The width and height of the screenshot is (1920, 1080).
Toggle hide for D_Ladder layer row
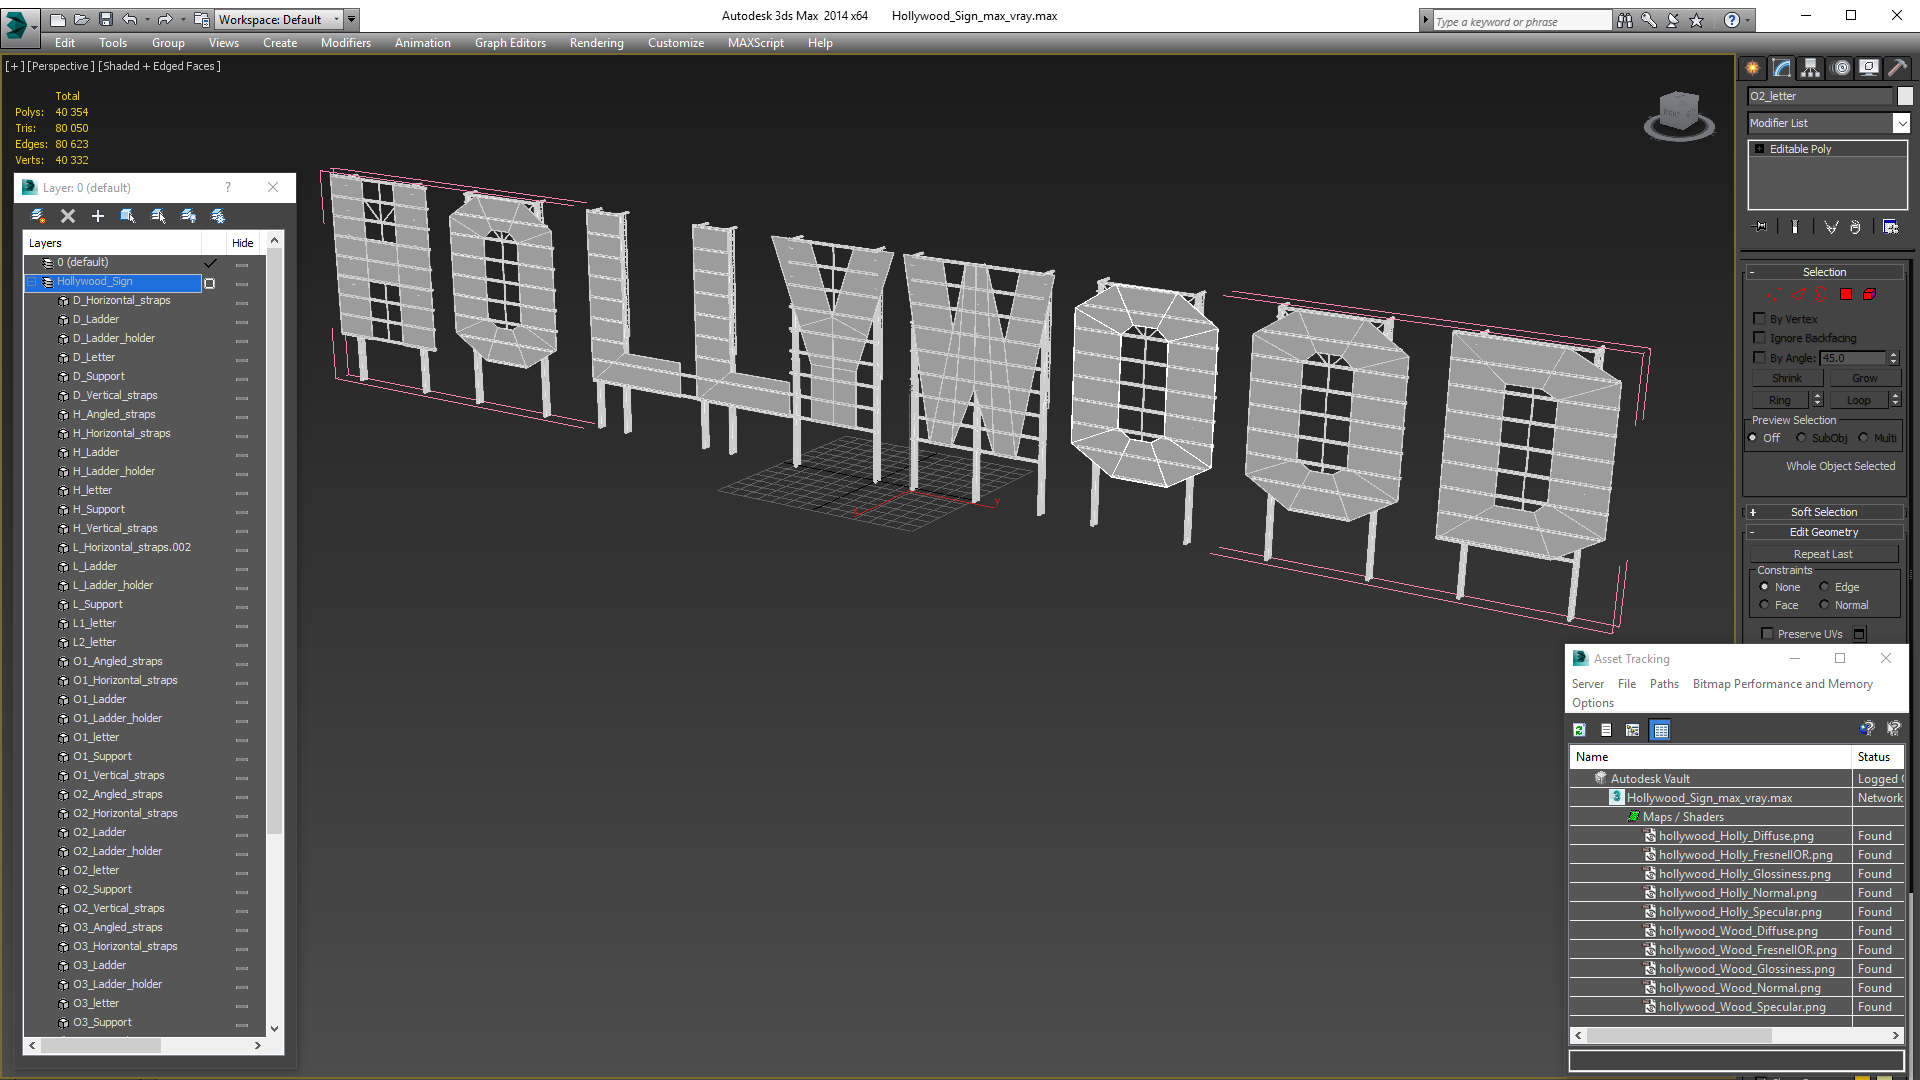pyautogui.click(x=242, y=323)
